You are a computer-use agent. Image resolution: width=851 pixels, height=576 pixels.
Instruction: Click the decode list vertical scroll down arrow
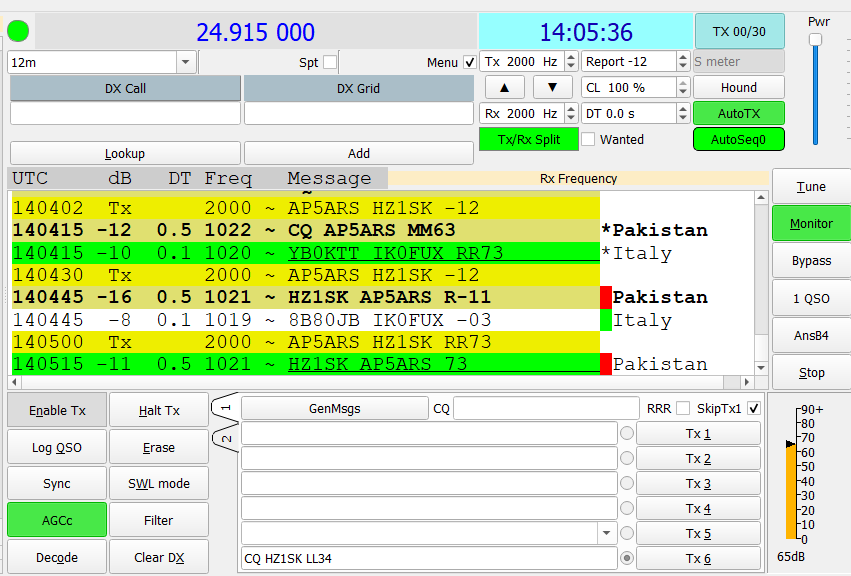761,368
